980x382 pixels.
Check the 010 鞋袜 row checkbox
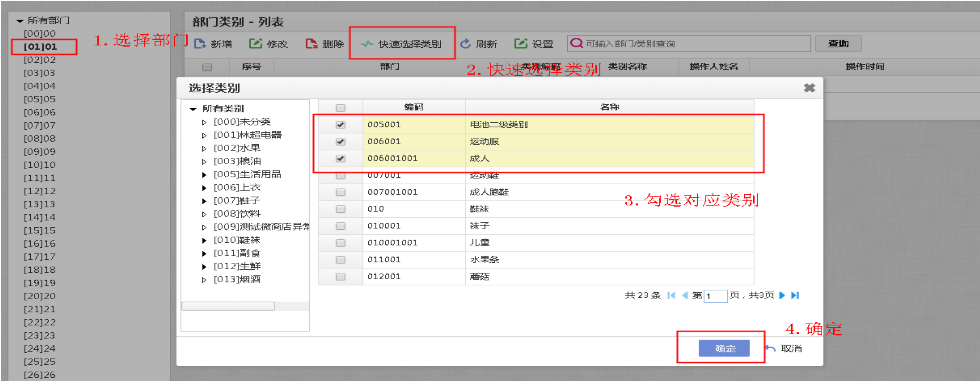tap(340, 209)
